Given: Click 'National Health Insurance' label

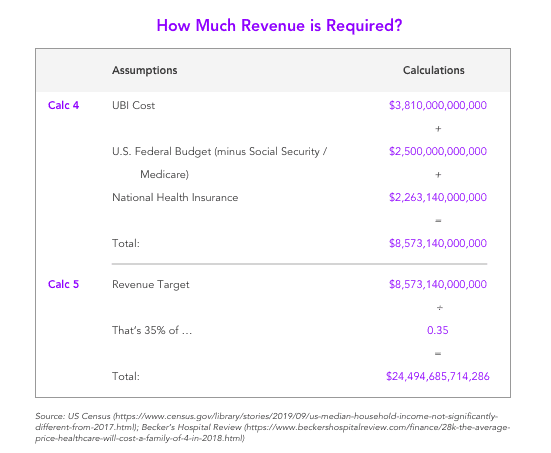Looking at the screenshot, I should coord(175,198).
